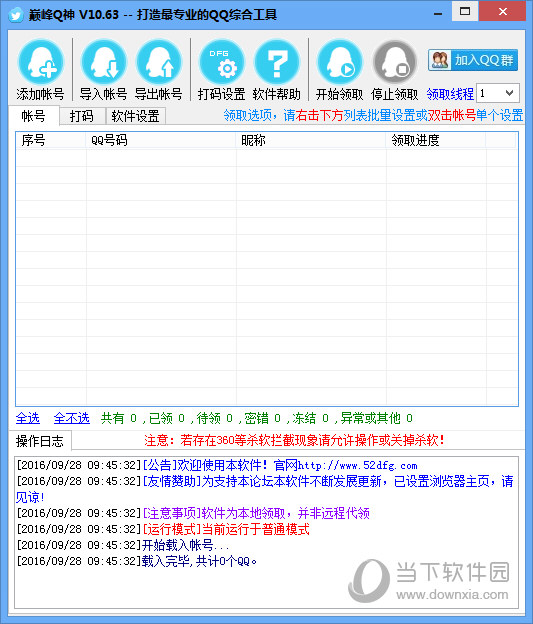
Task: Switch to the 软件设置 tab
Action: coord(135,116)
